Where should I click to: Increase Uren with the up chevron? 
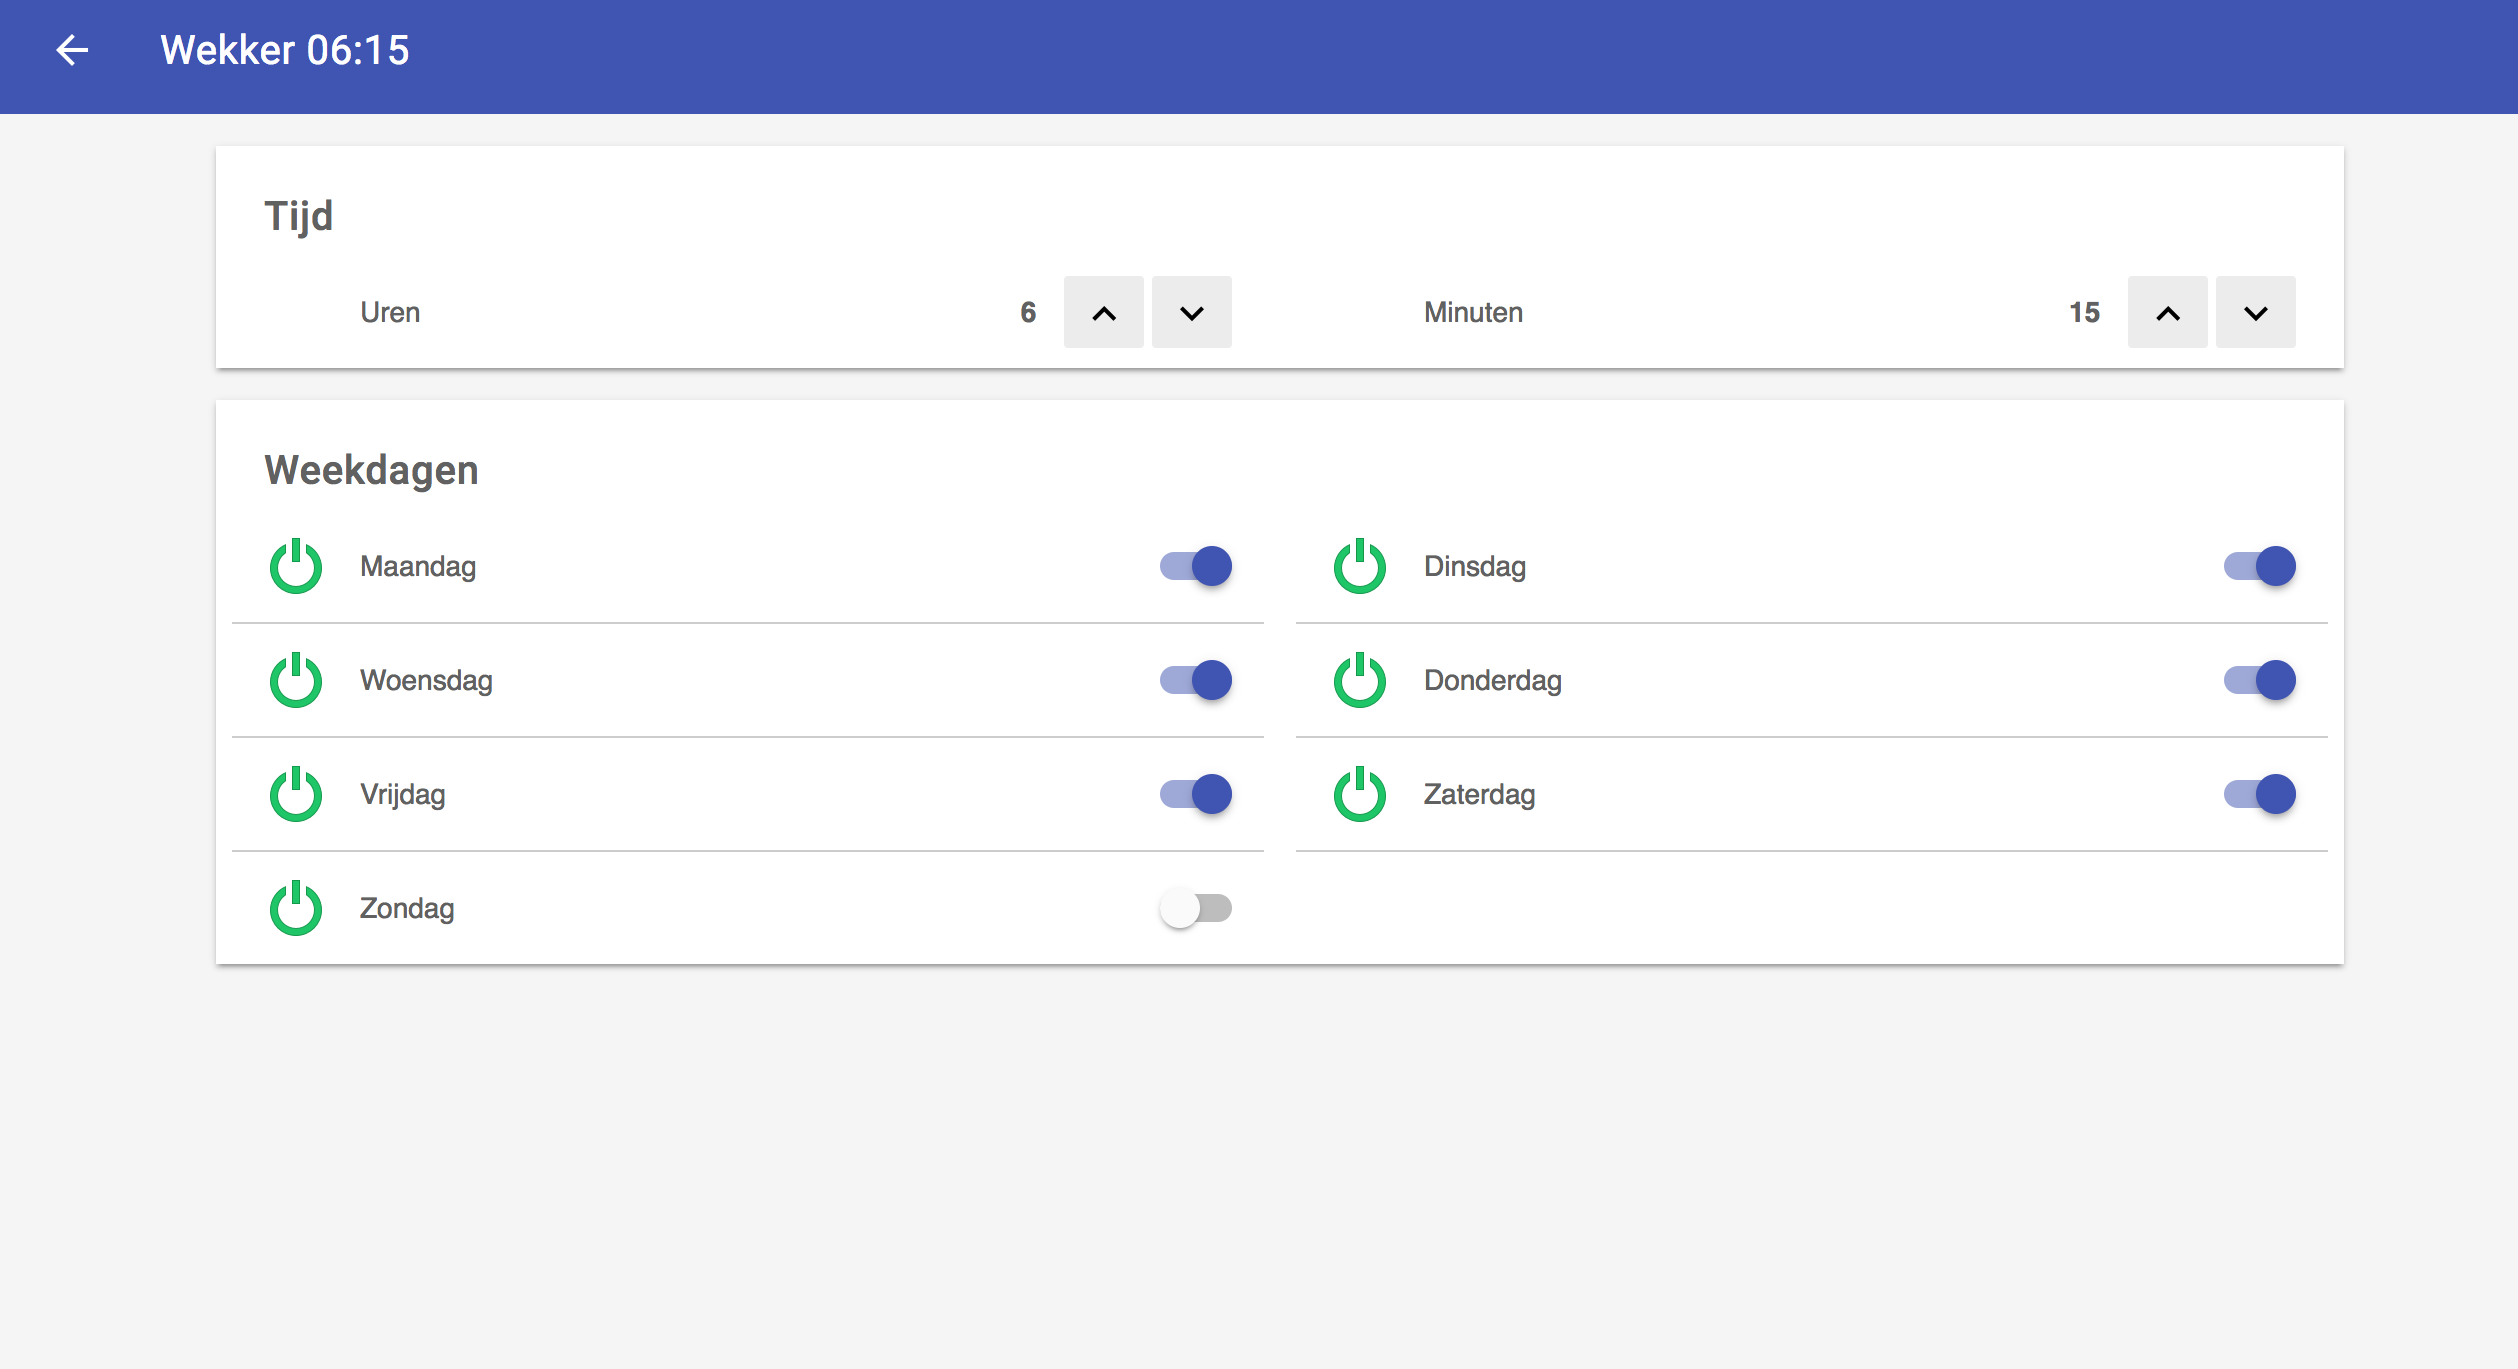(1104, 313)
